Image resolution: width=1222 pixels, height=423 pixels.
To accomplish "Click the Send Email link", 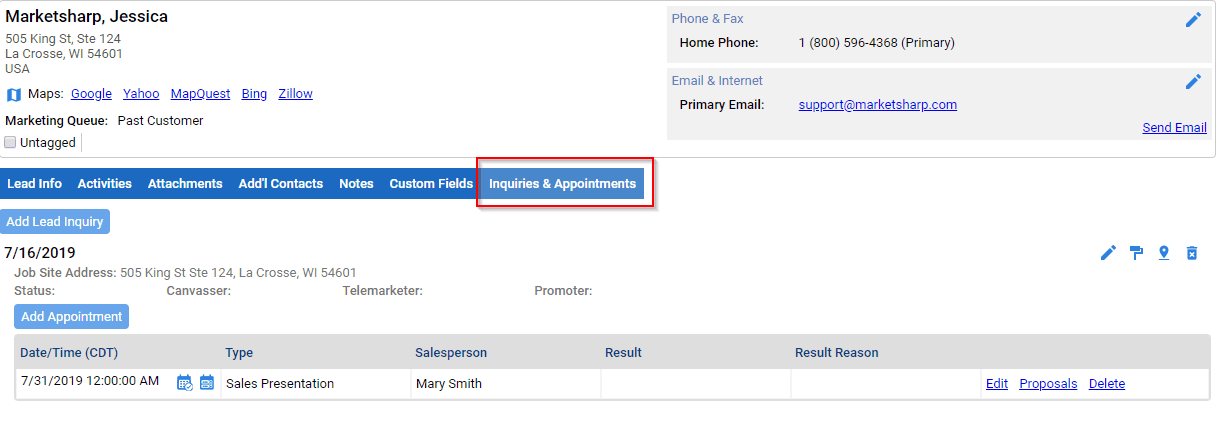I will [x=1174, y=128].
